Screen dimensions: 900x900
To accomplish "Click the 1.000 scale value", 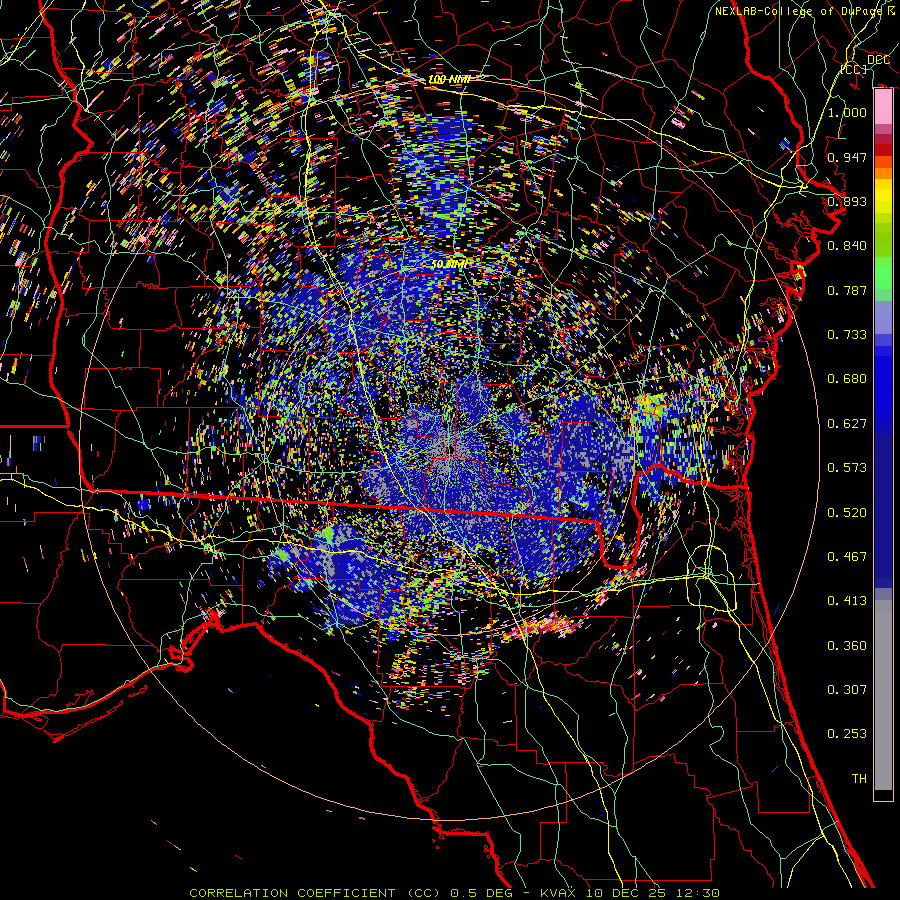I will [x=847, y=112].
